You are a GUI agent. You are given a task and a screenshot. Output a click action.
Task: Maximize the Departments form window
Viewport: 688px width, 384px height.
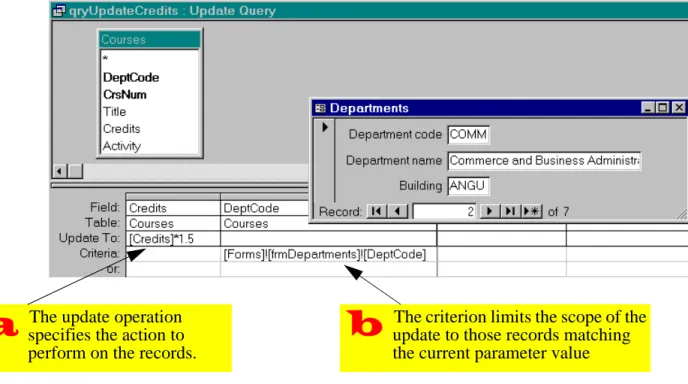click(x=663, y=108)
